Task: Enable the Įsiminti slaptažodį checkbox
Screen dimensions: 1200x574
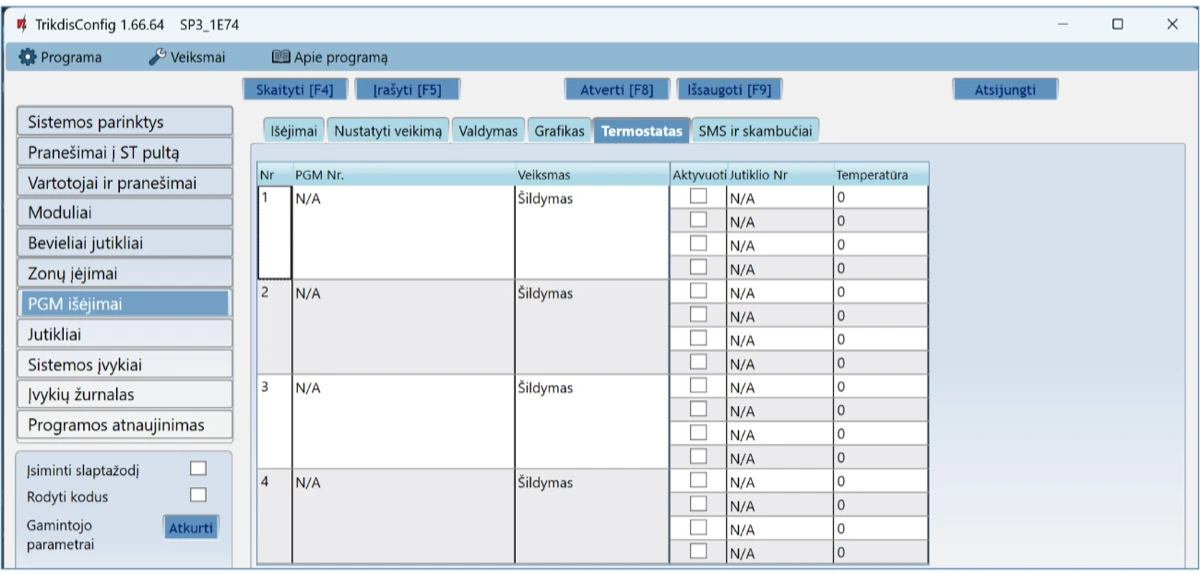Action: coord(198,468)
